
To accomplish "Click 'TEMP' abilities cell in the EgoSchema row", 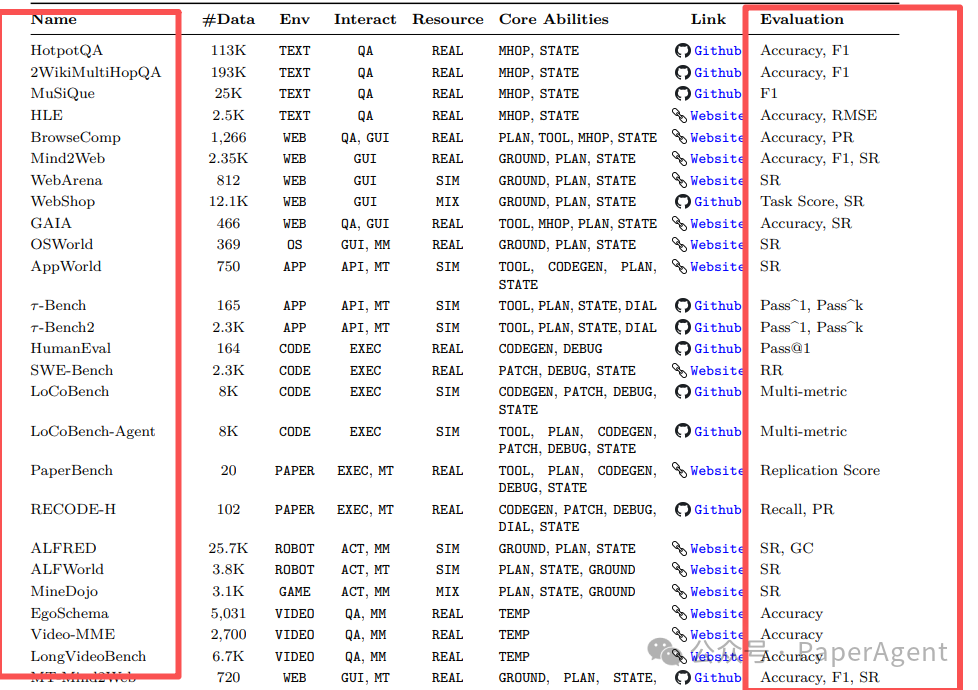I will point(514,614).
